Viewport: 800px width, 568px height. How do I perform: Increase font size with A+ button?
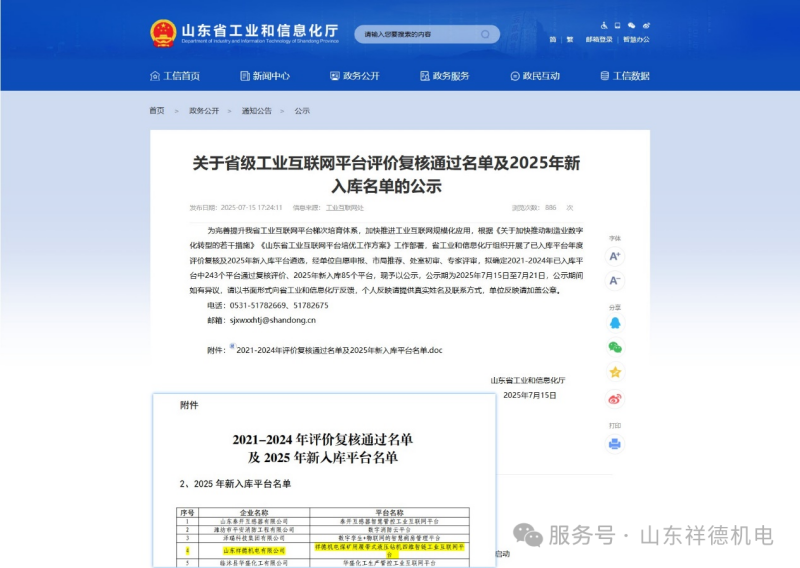pyautogui.click(x=615, y=256)
